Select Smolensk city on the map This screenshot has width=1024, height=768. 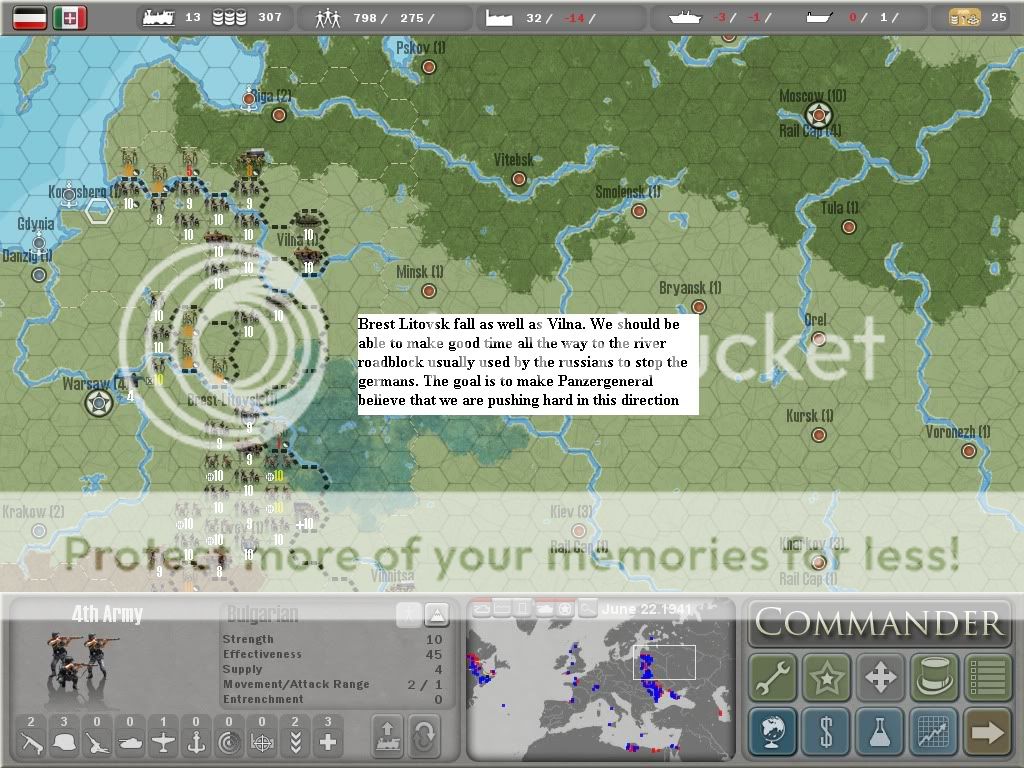639,211
